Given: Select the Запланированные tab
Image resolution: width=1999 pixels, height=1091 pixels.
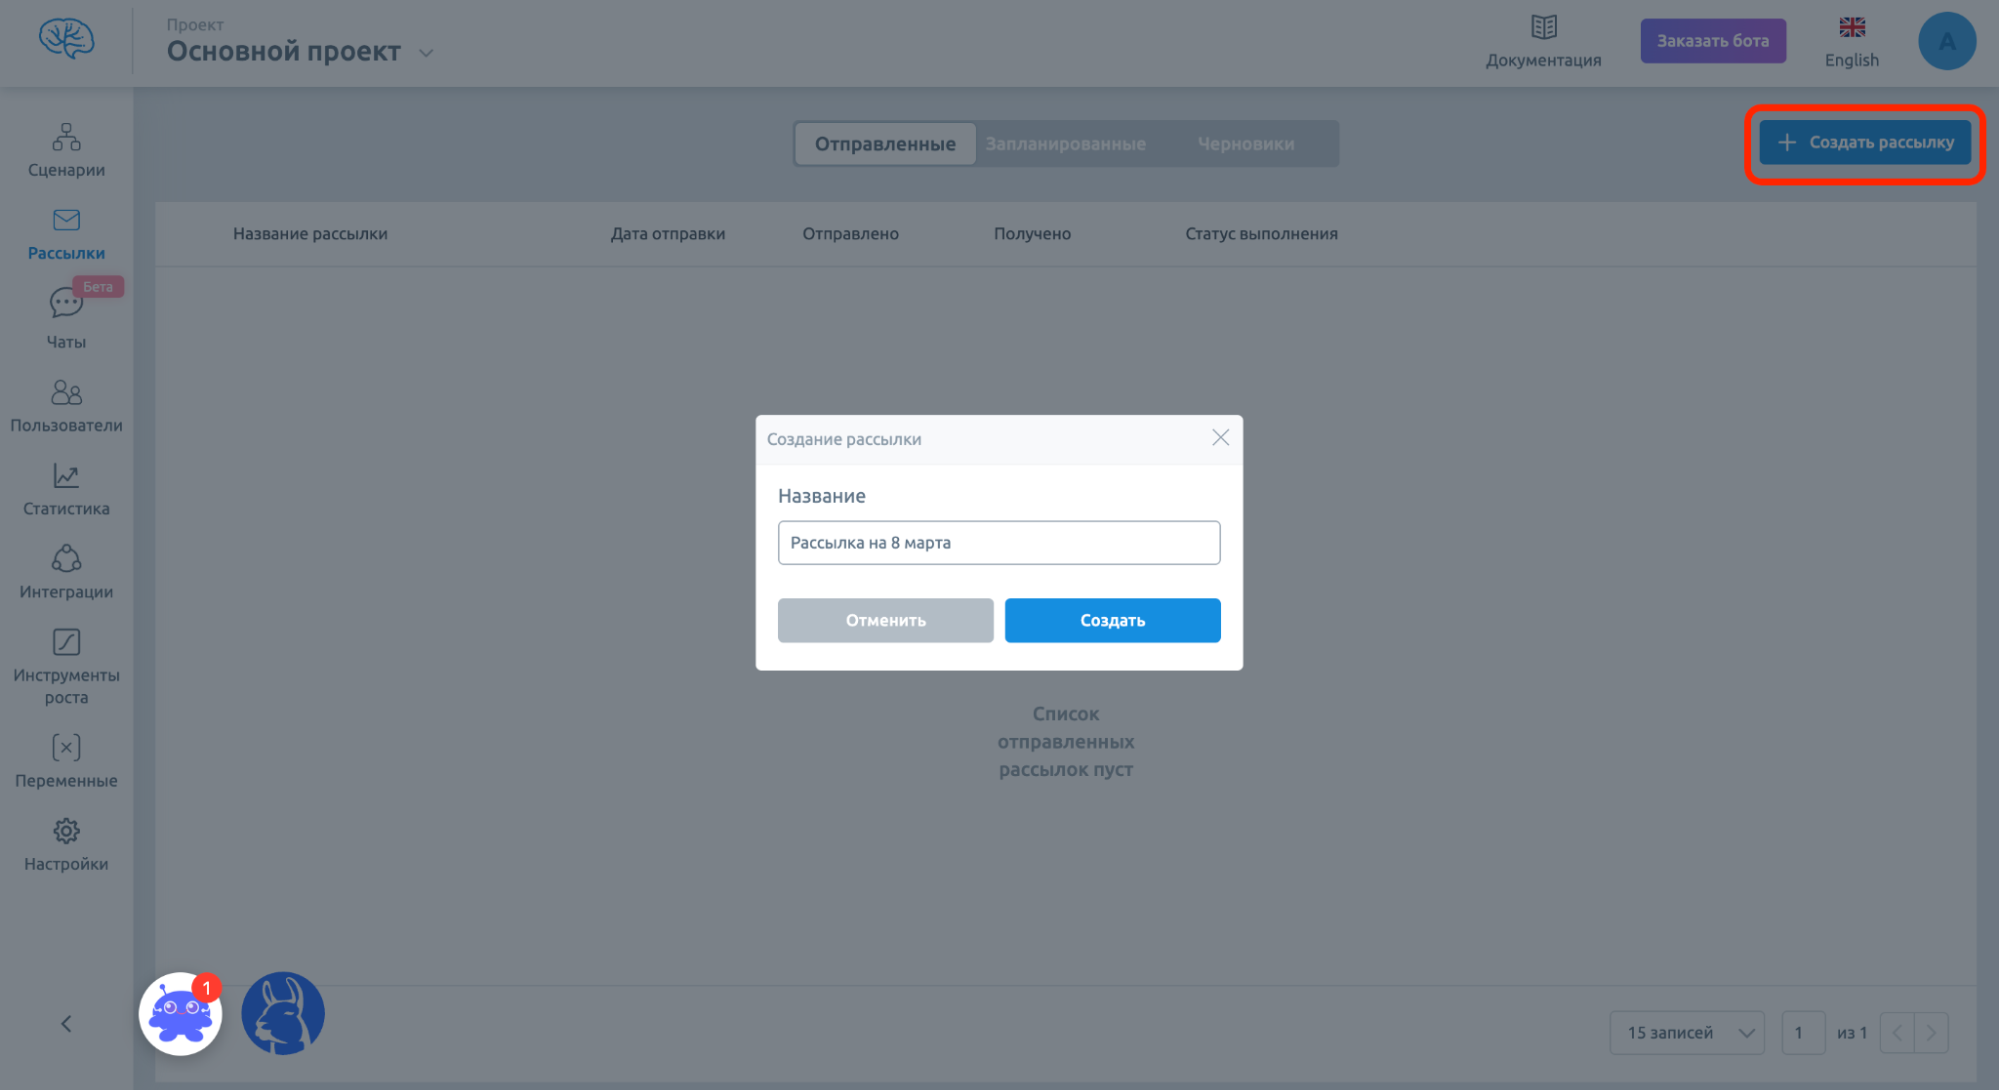Looking at the screenshot, I should point(1064,141).
